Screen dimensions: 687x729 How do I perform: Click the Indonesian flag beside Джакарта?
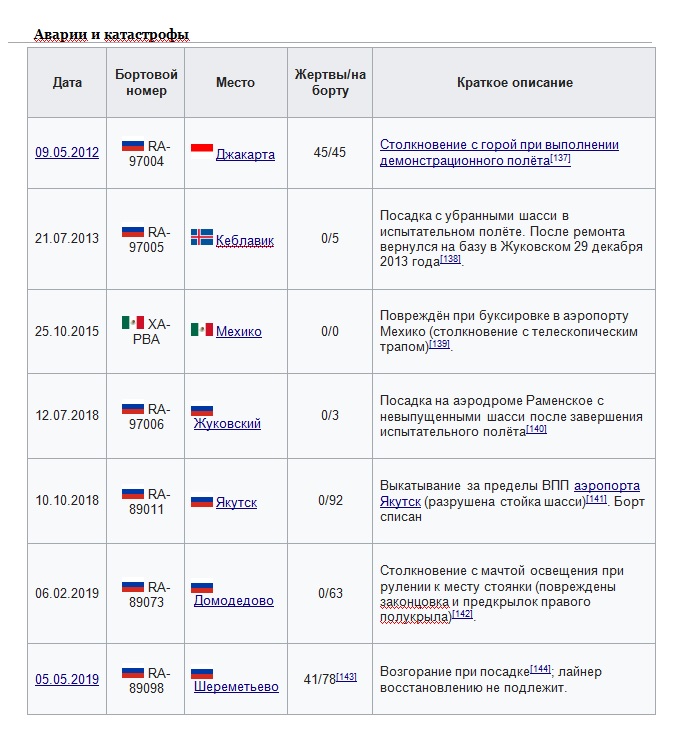click(201, 152)
